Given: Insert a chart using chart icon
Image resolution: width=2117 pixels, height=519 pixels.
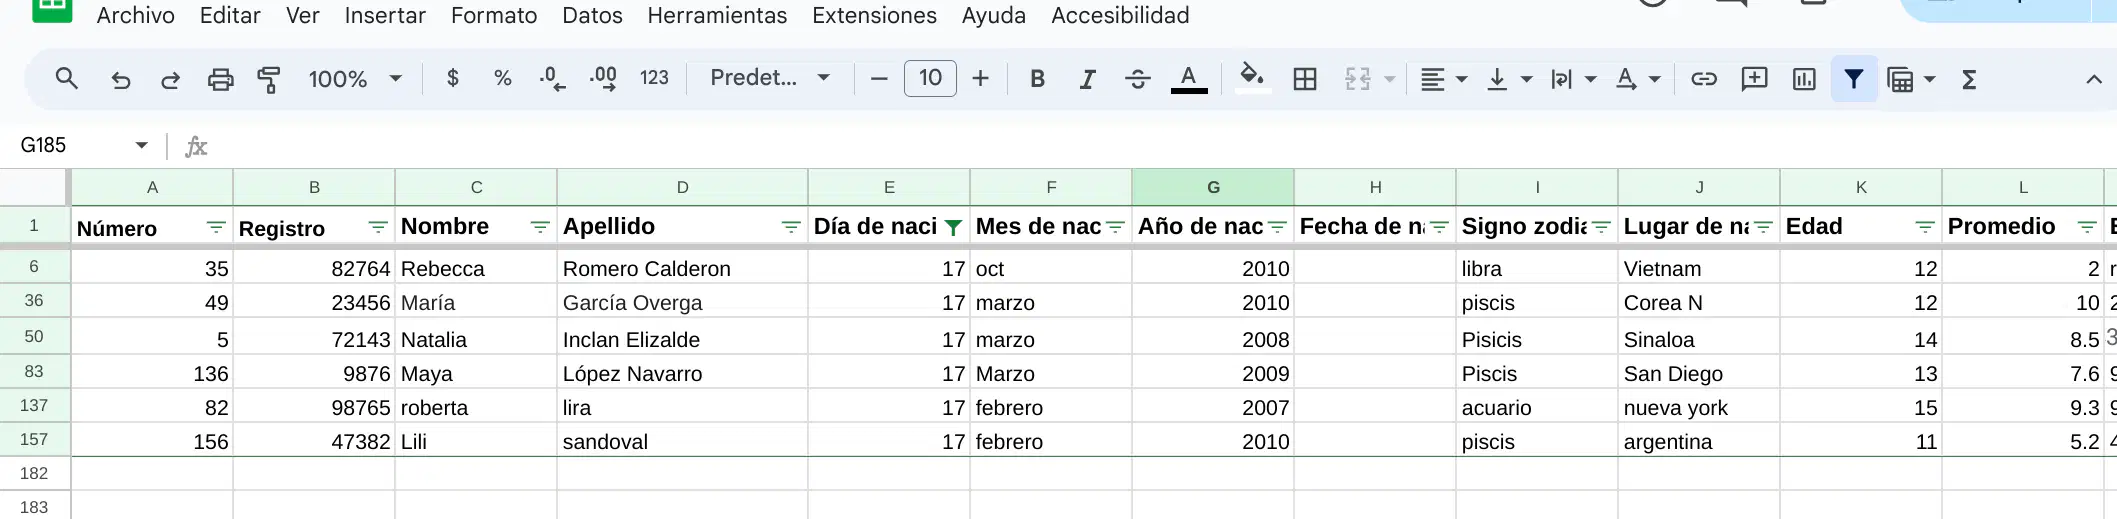Looking at the screenshot, I should click(1804, 79).
